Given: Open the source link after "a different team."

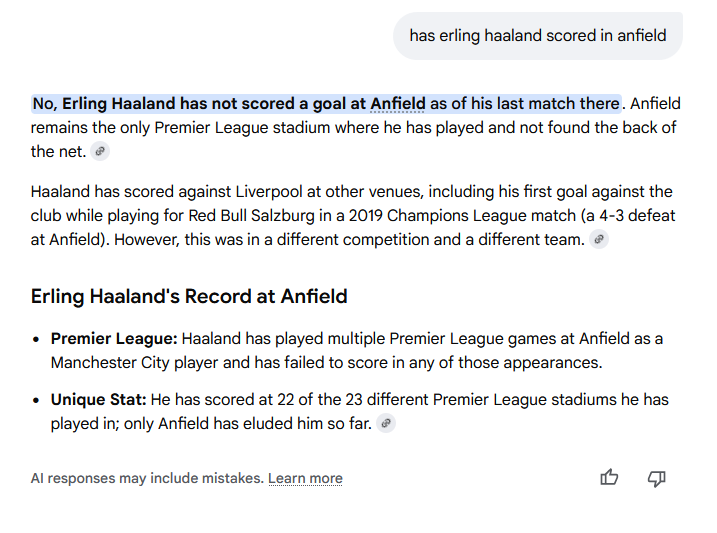Looking at the screenshot, I should (x=599, y=240).
